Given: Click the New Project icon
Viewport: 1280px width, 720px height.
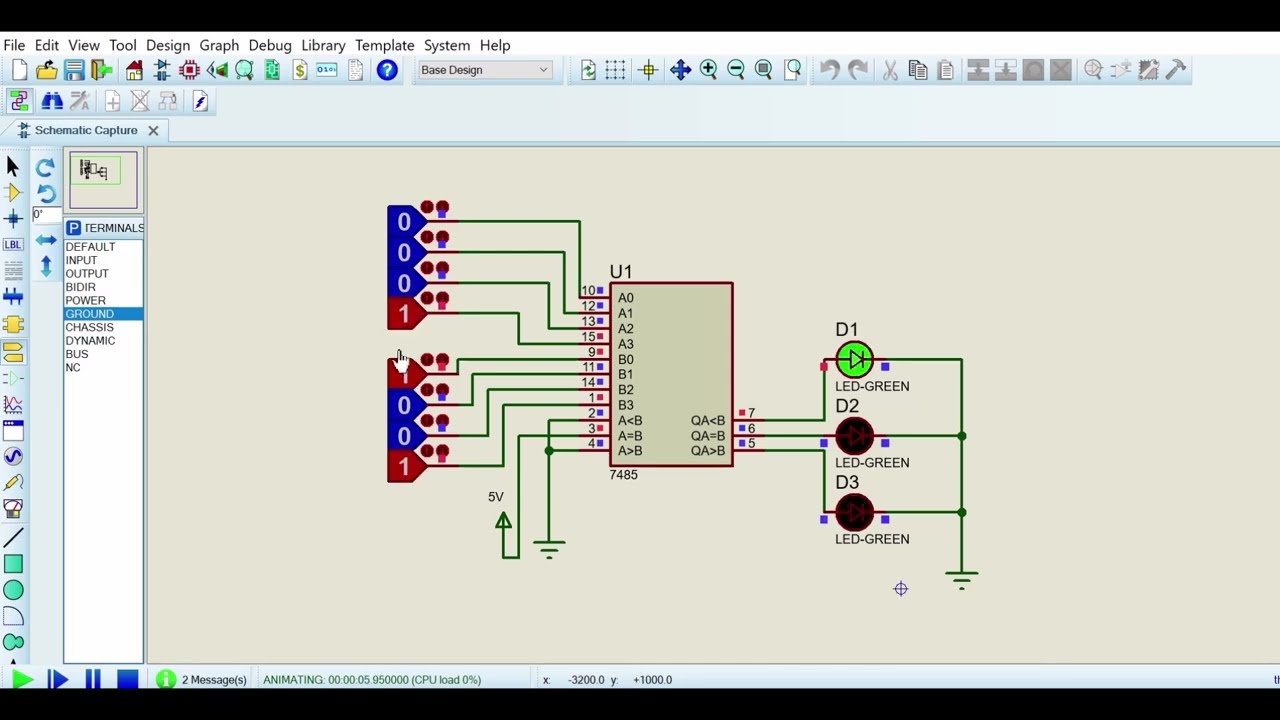Looking at the screenshot, I should click(x=20, y=70).
